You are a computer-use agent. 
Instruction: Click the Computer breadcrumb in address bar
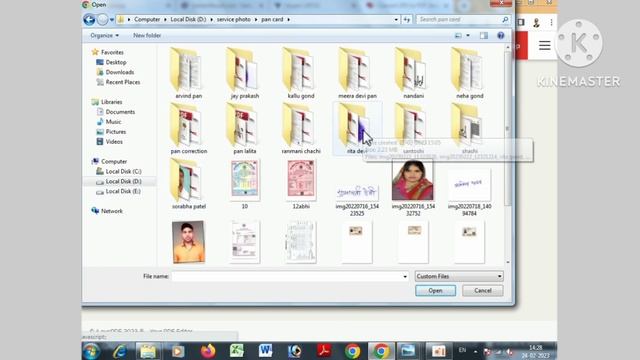147,19
